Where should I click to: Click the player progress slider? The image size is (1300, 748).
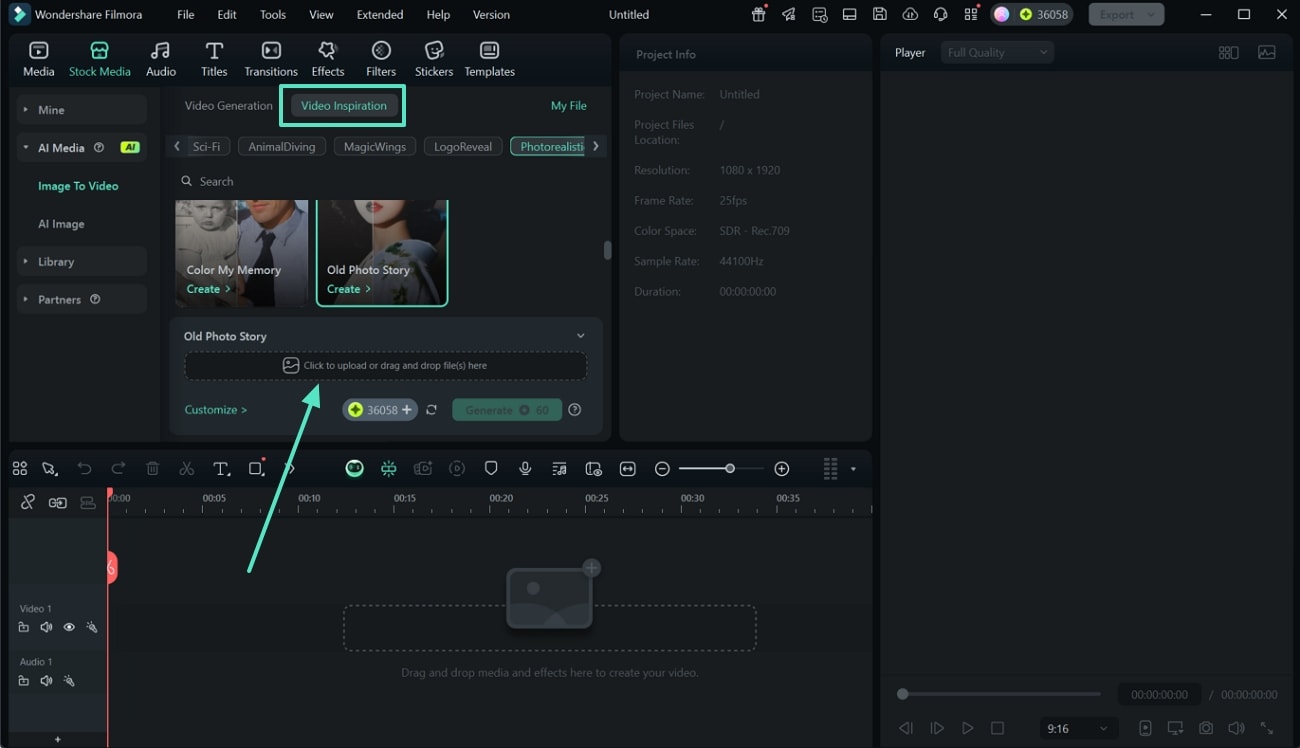998,694
